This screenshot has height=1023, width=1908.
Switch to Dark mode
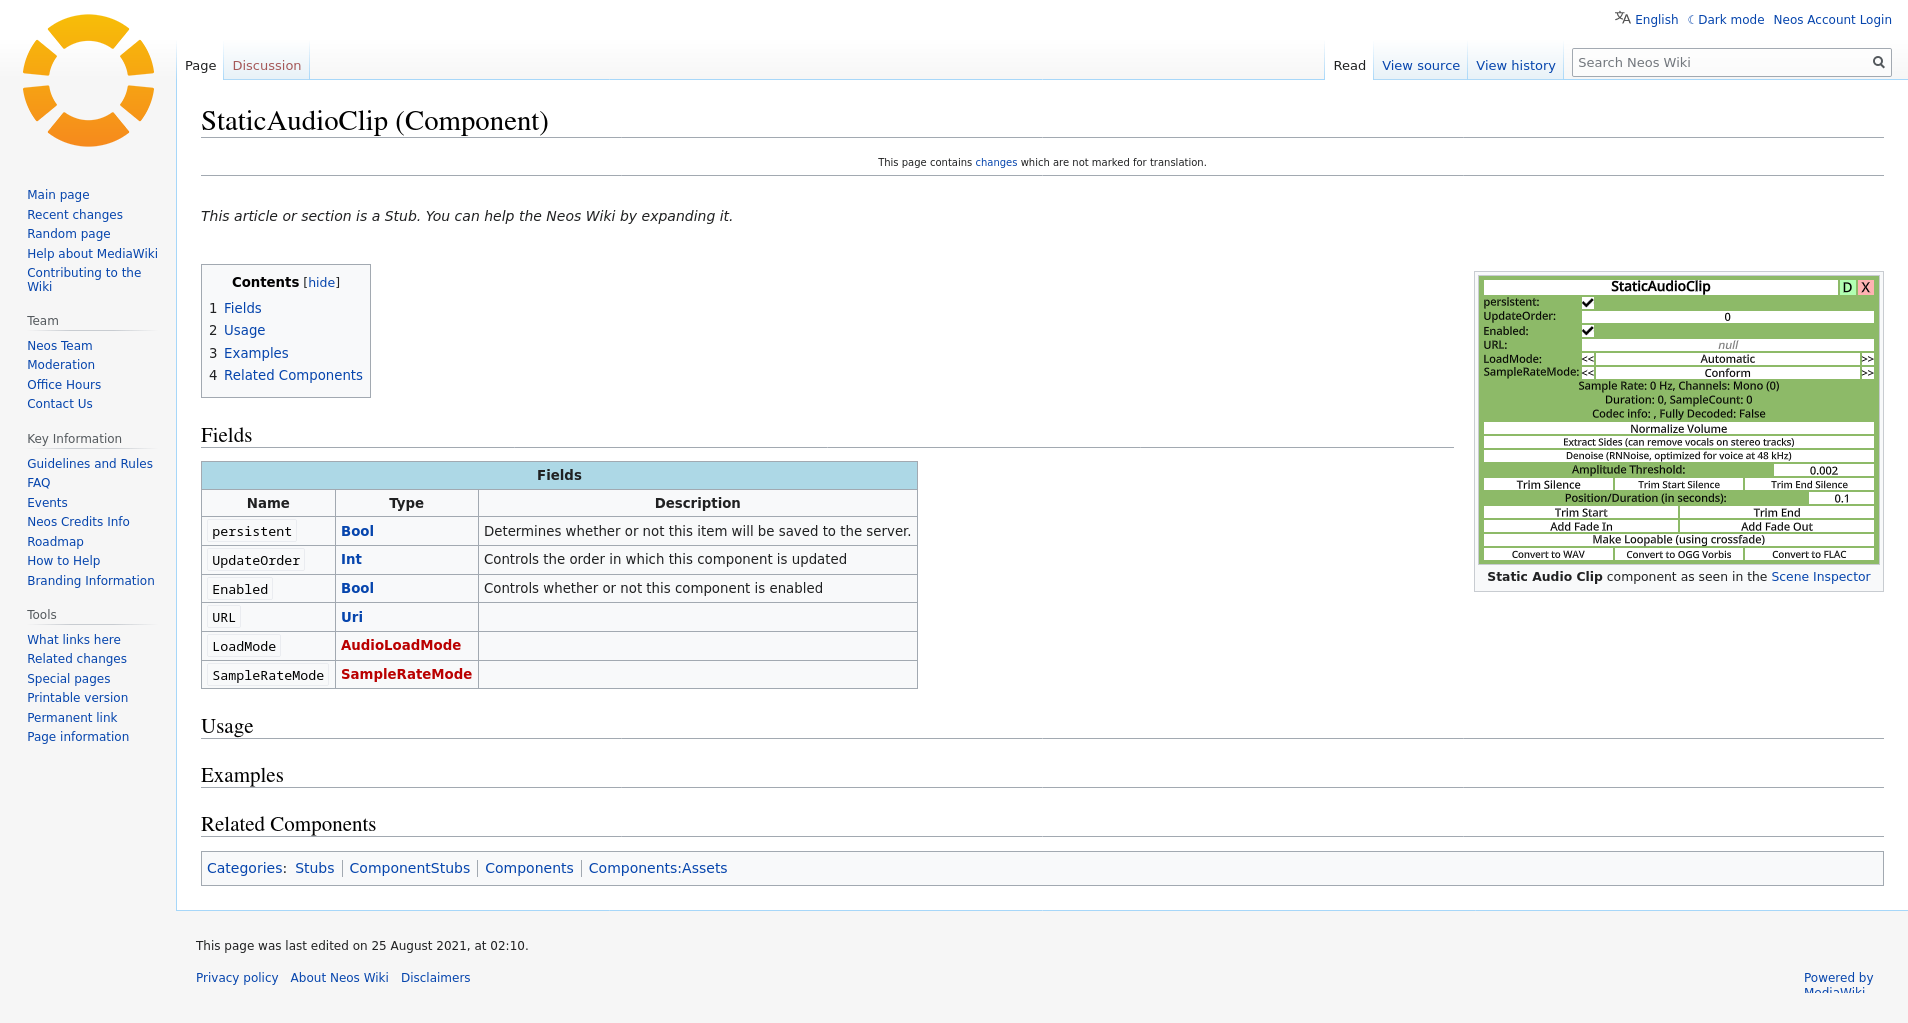[1730, 20]
